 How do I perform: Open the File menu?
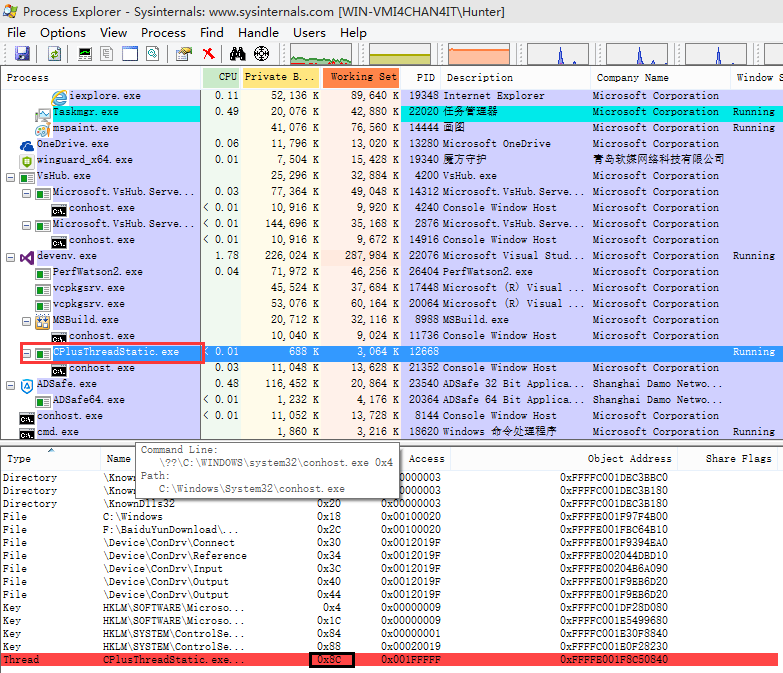[16, 33]
